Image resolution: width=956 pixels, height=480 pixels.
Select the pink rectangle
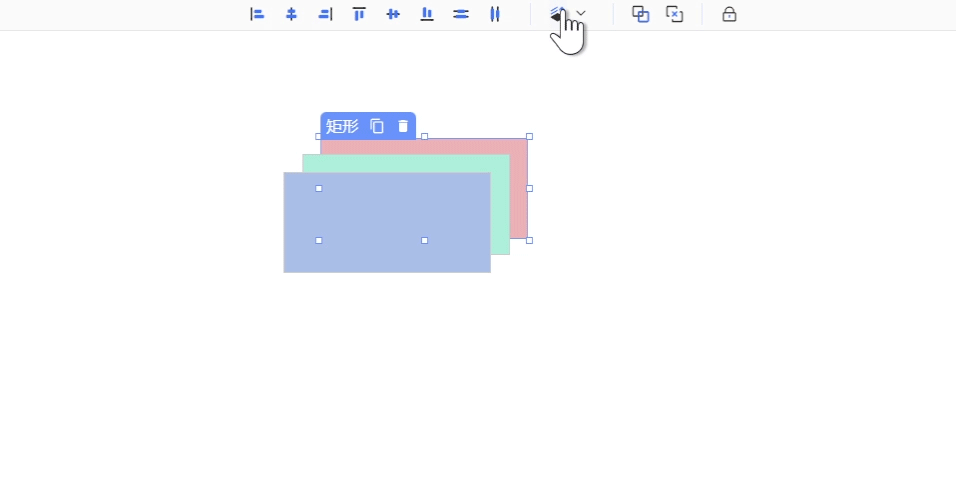pyautogui.click(x=518, y=189)
